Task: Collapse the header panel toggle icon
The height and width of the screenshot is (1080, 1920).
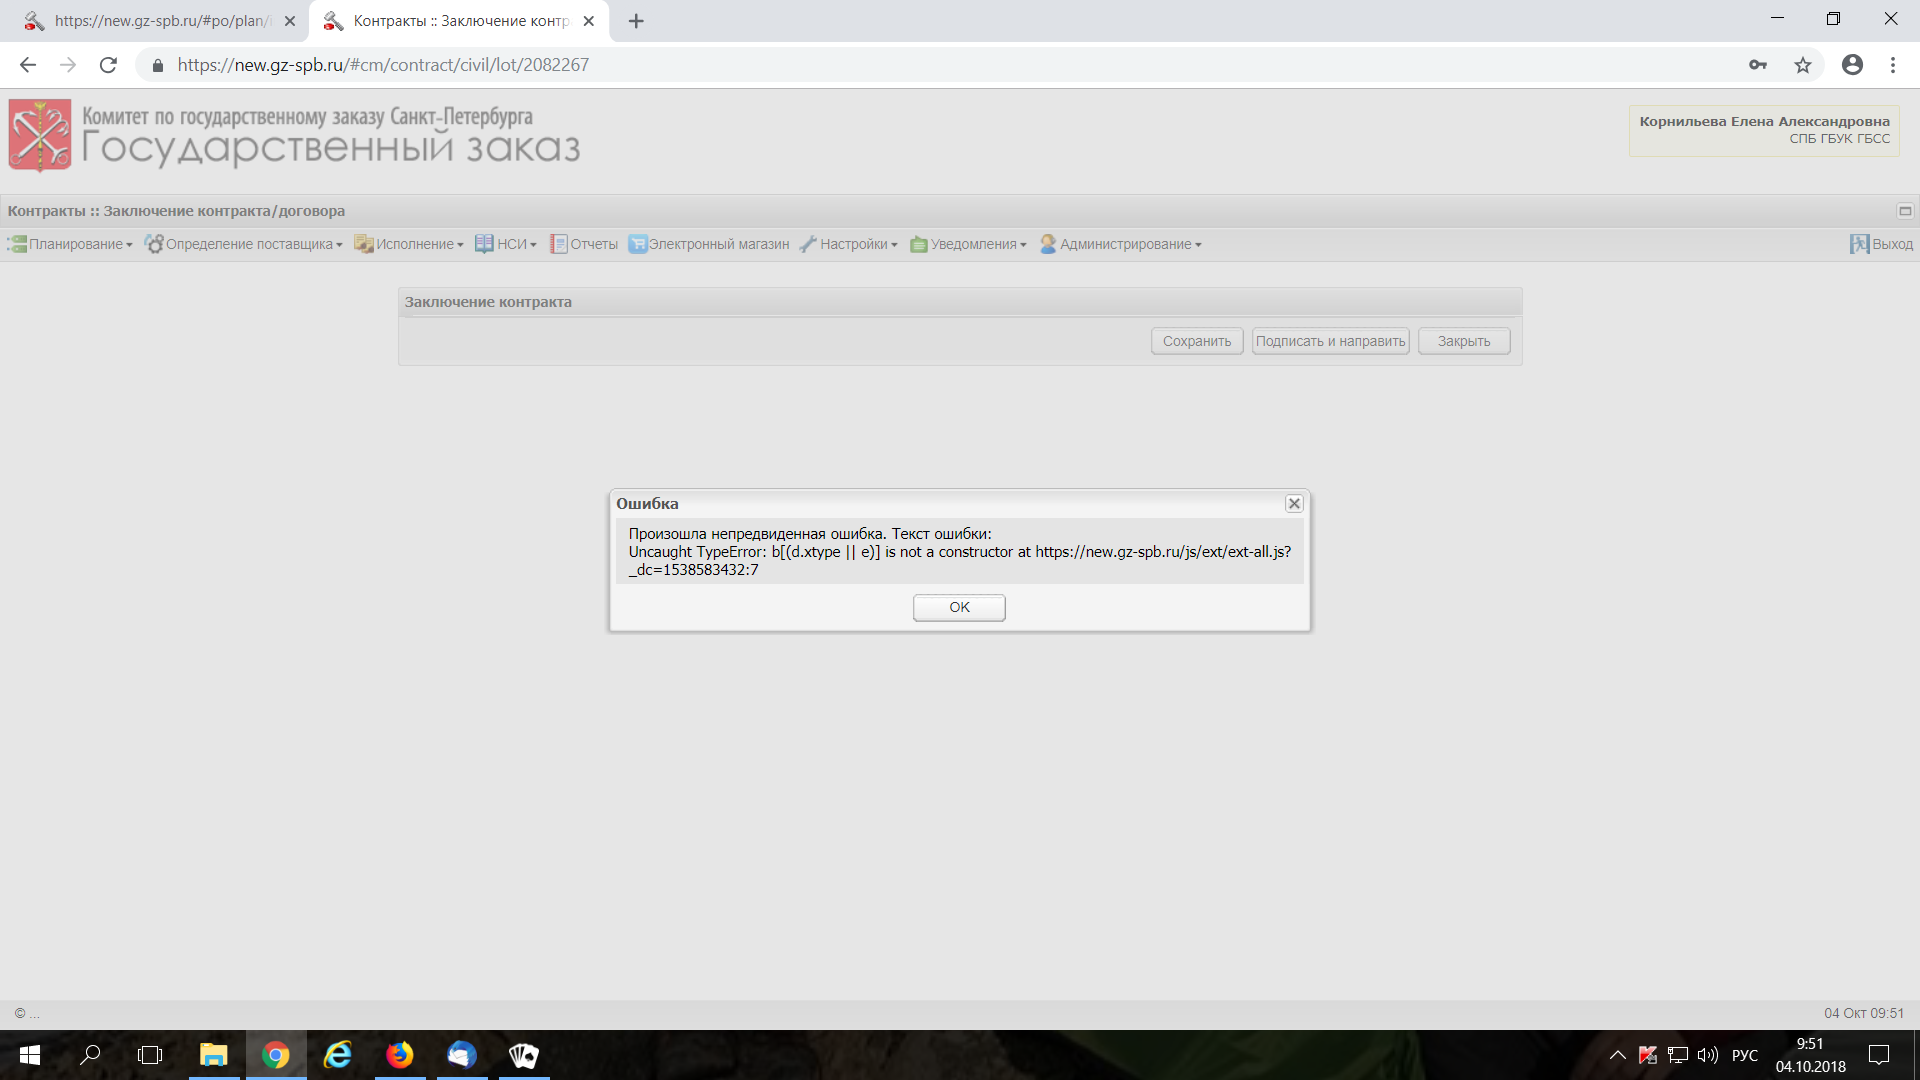Action: (x=1905, y=211)
